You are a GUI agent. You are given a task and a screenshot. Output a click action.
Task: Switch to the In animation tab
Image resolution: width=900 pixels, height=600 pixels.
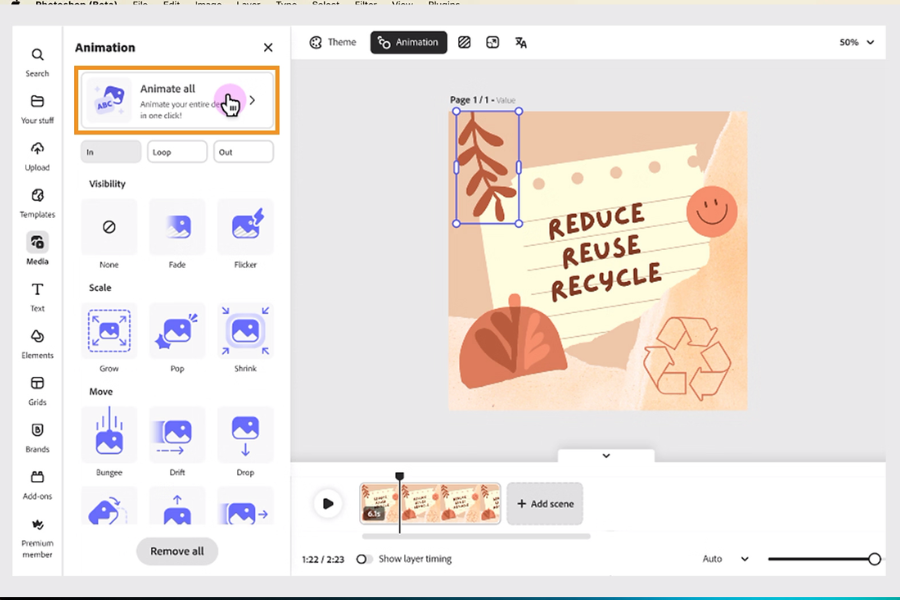point(111,152)
